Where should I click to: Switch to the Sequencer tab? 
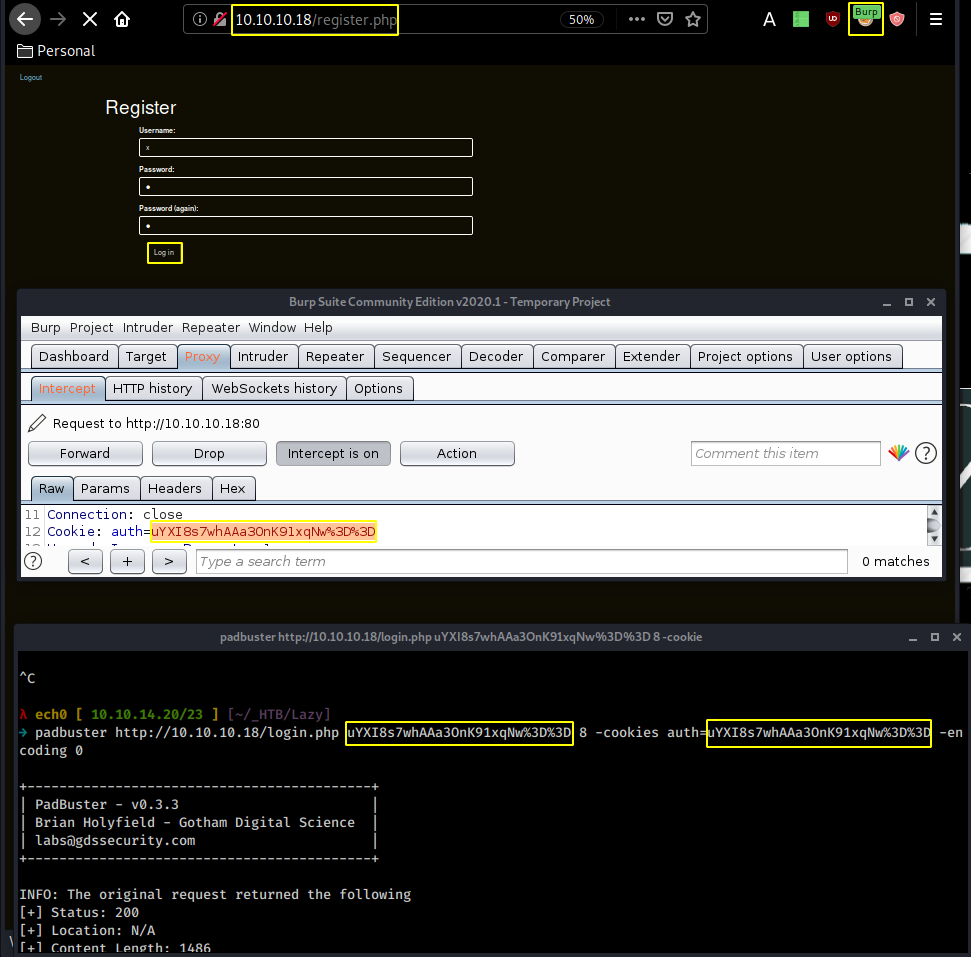point(417,356)
